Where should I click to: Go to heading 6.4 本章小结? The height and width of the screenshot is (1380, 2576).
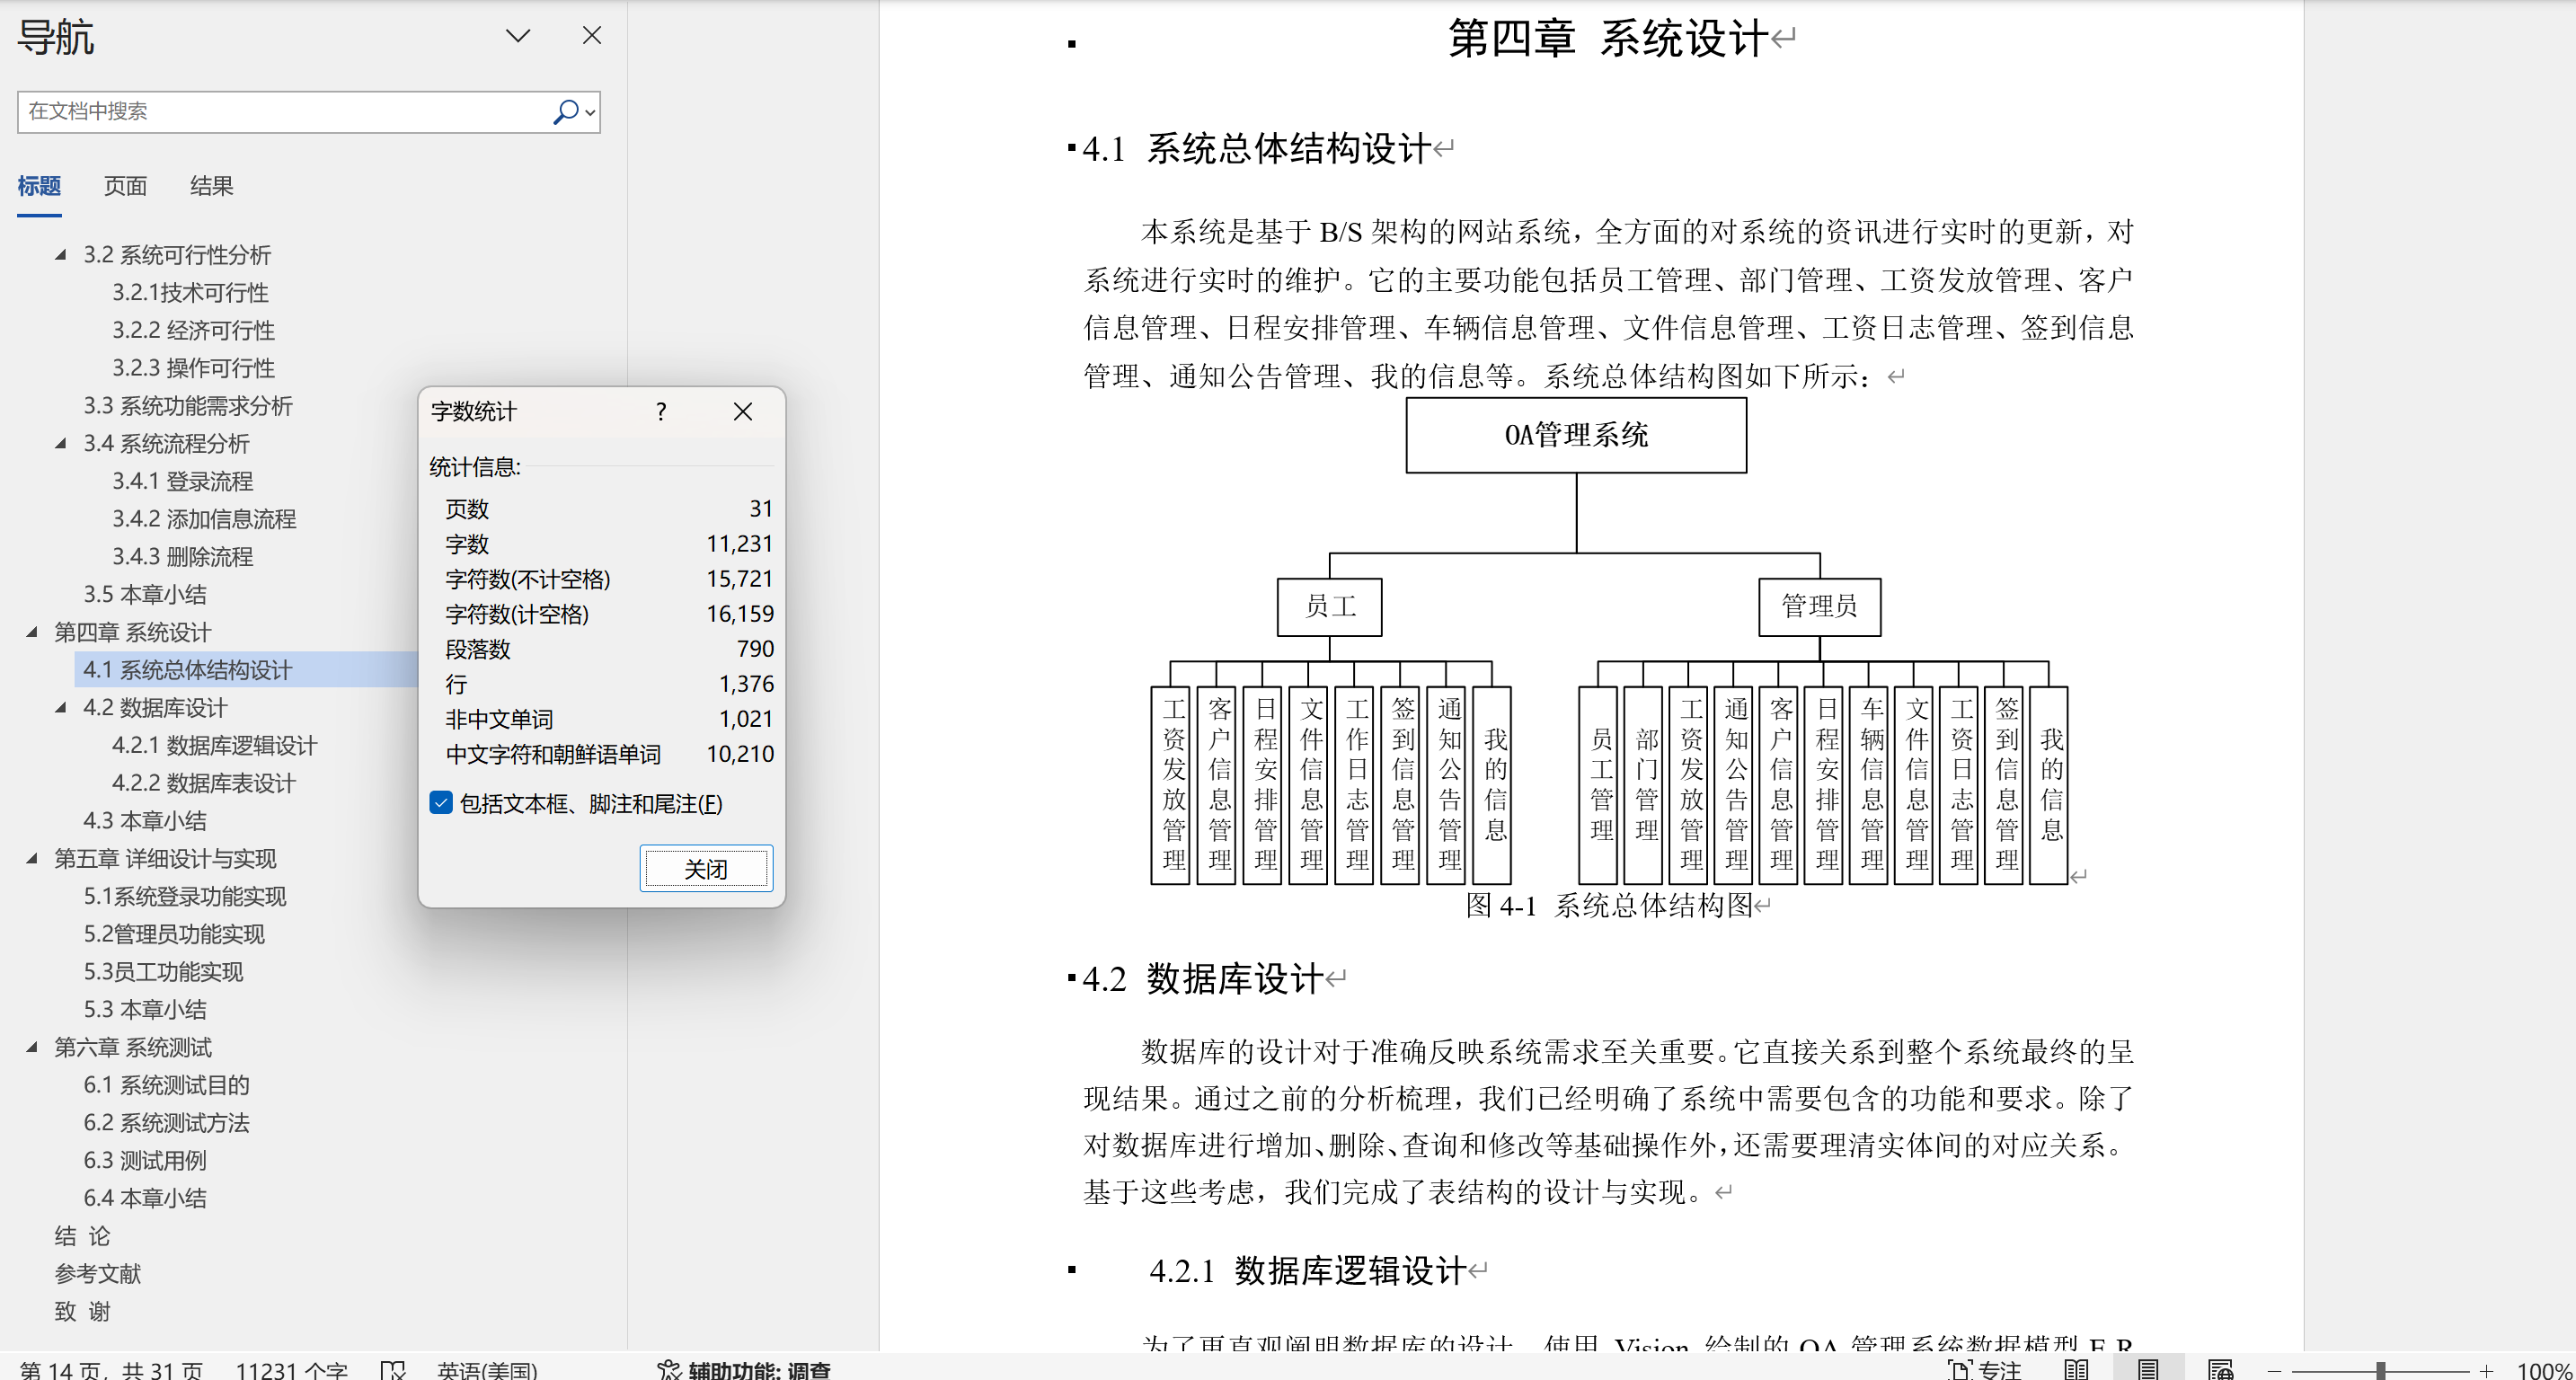click(145, 1198)
